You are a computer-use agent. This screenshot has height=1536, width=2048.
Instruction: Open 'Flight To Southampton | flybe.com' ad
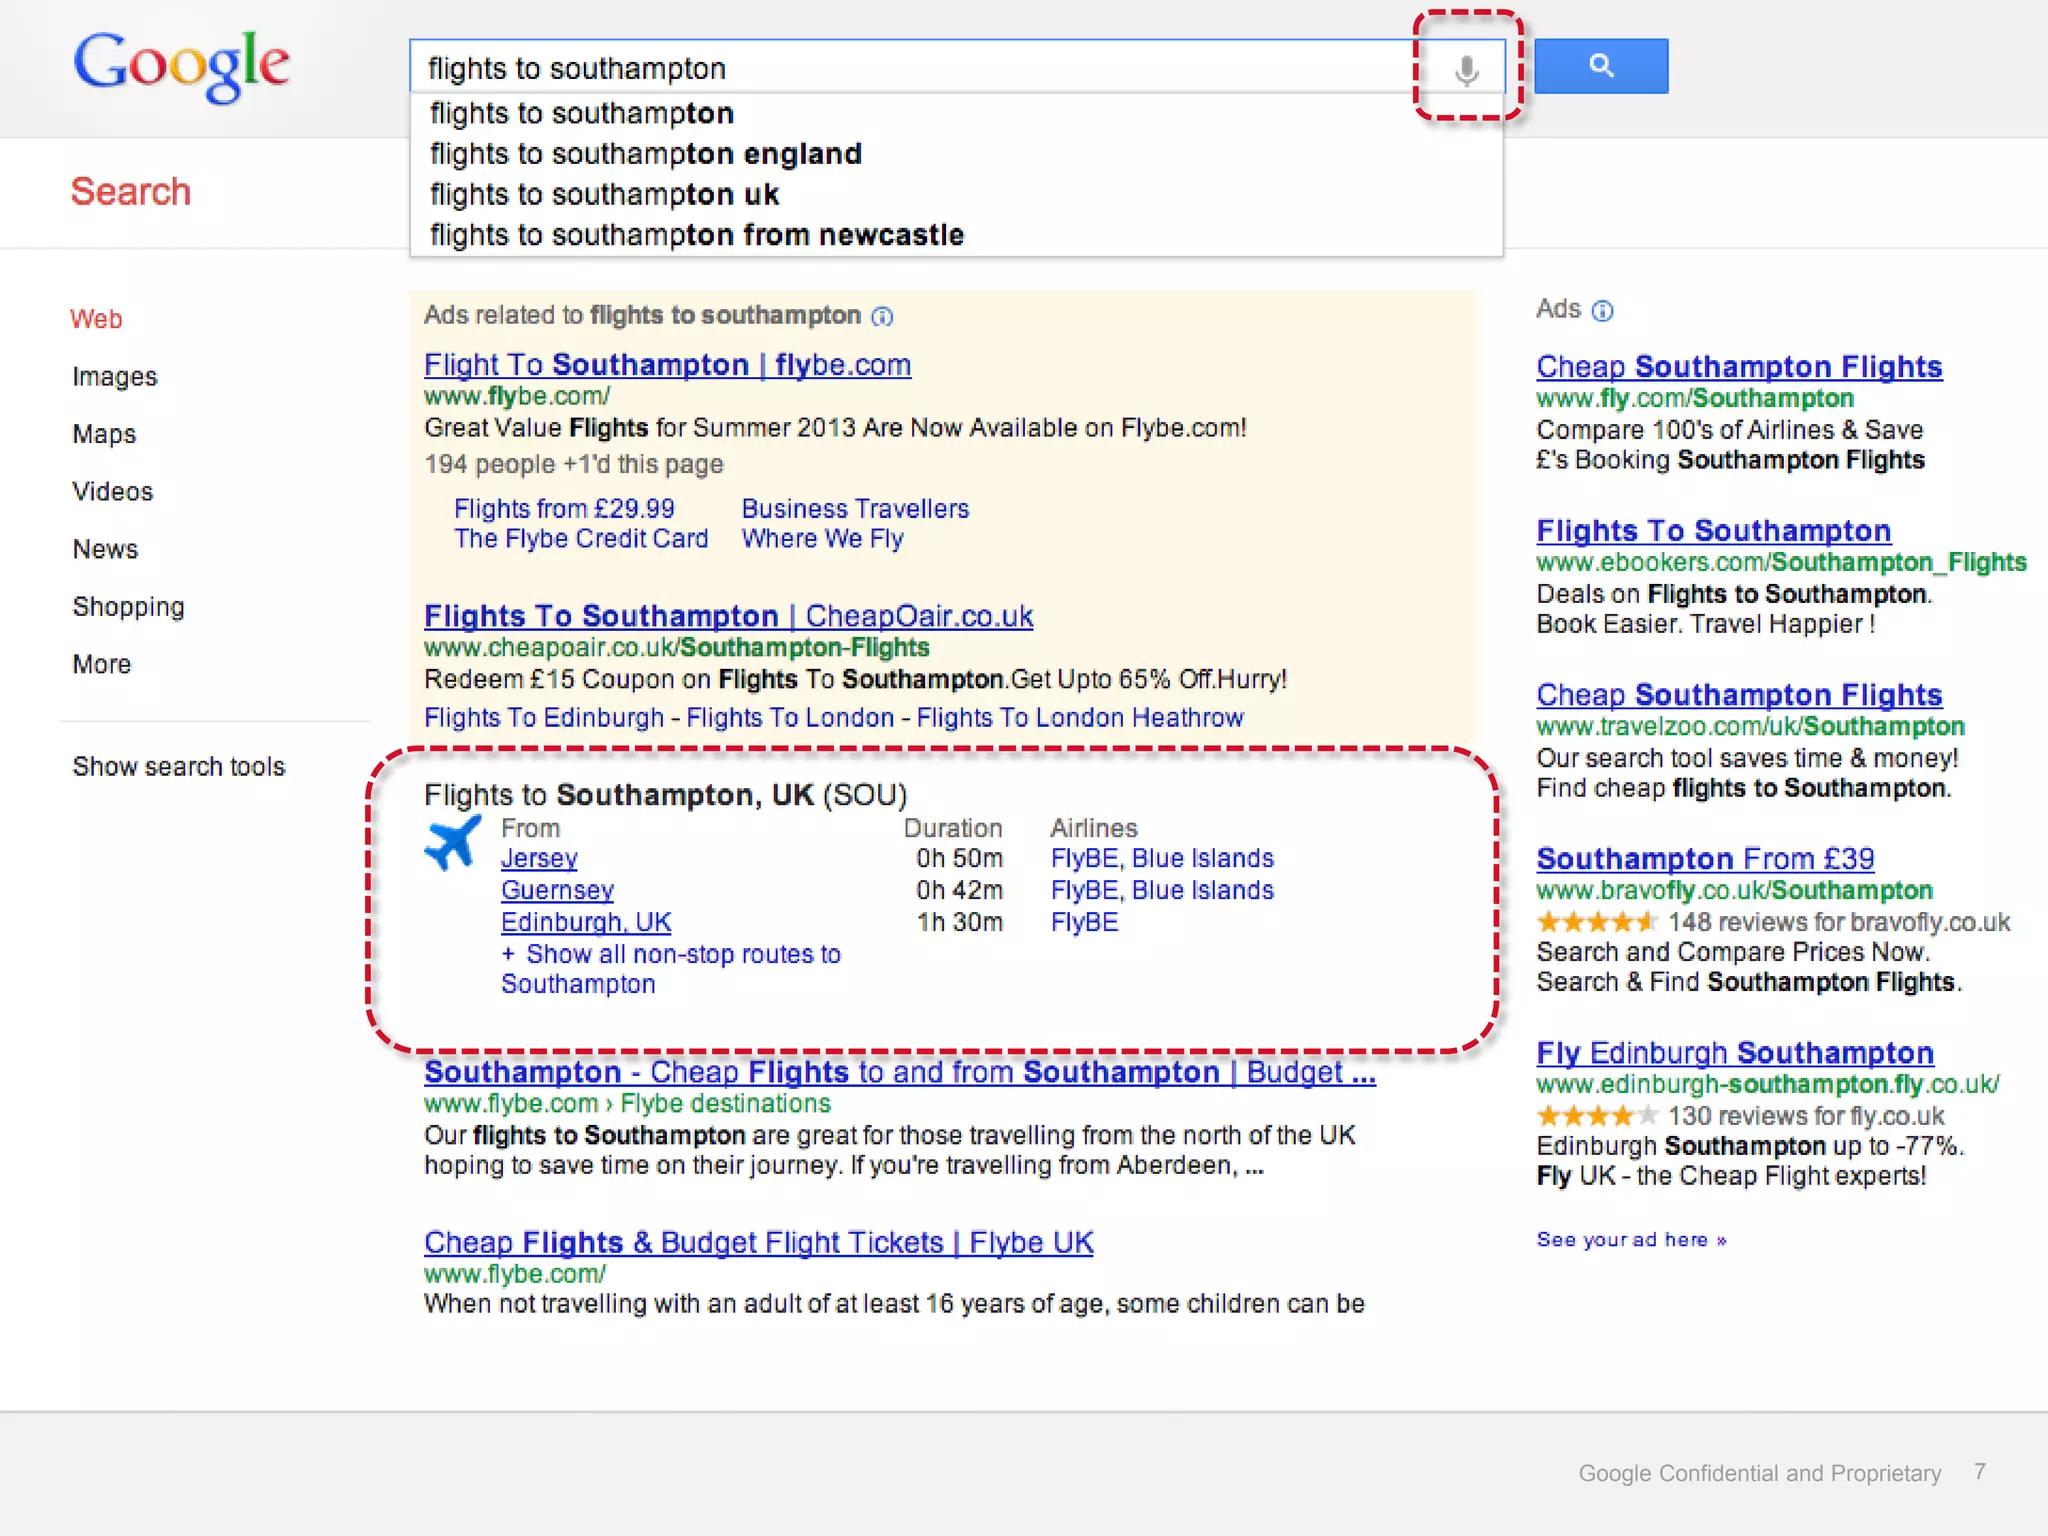coord(667,365)
